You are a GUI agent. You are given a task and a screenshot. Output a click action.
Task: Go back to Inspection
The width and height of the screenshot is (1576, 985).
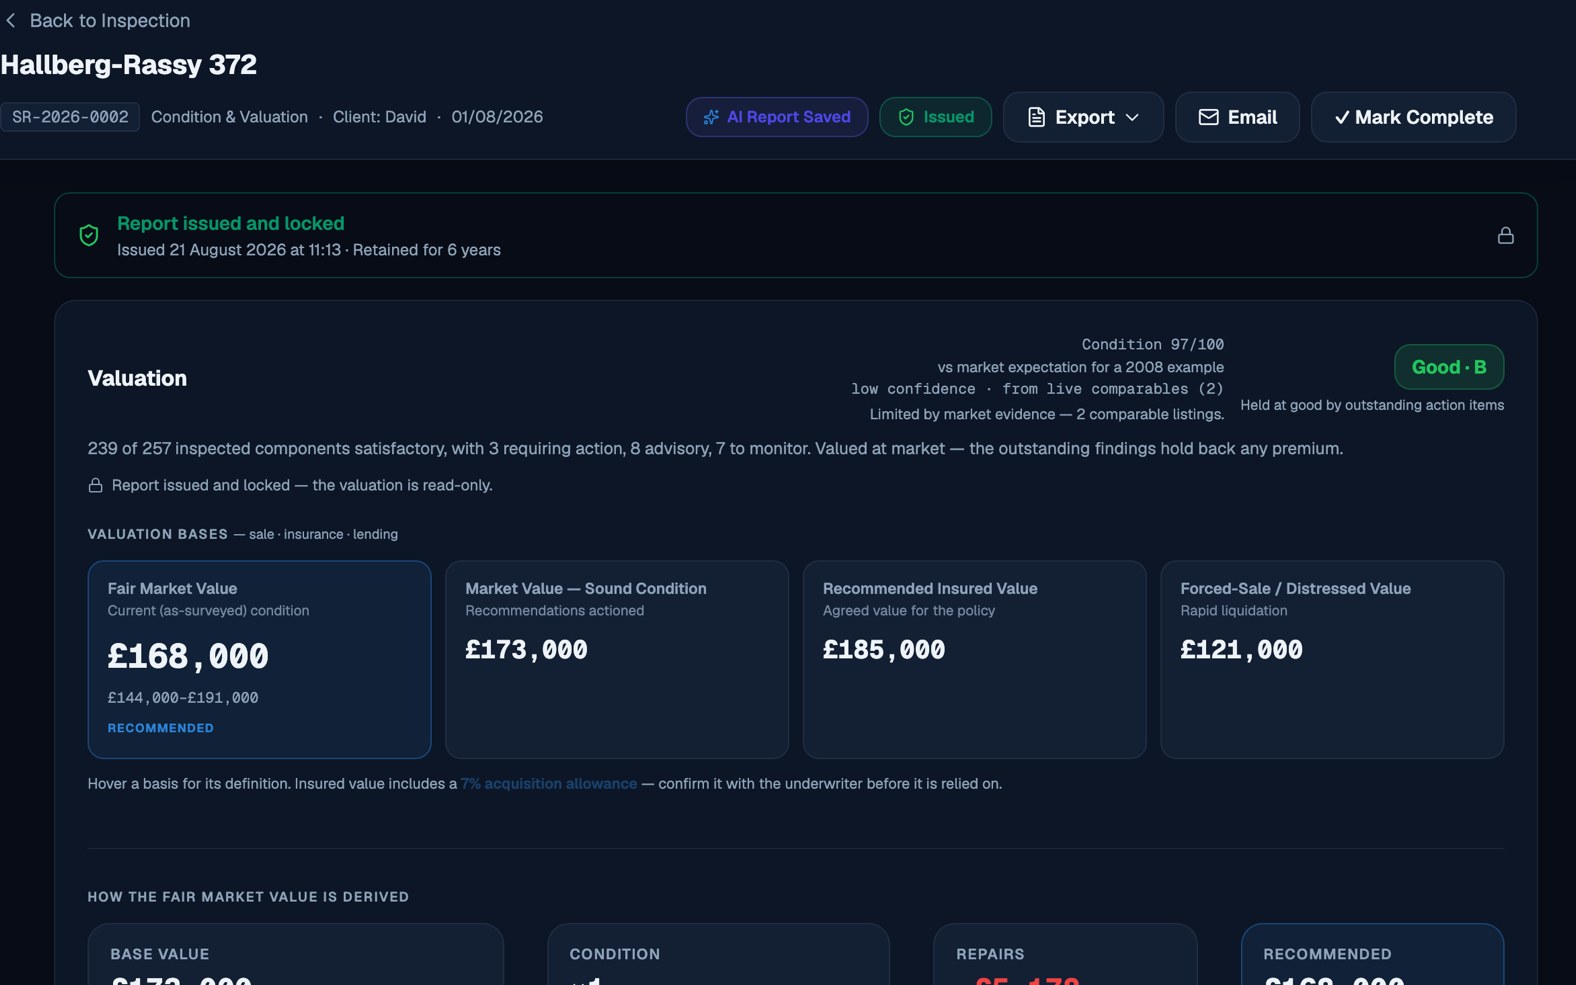coord(98,20)
